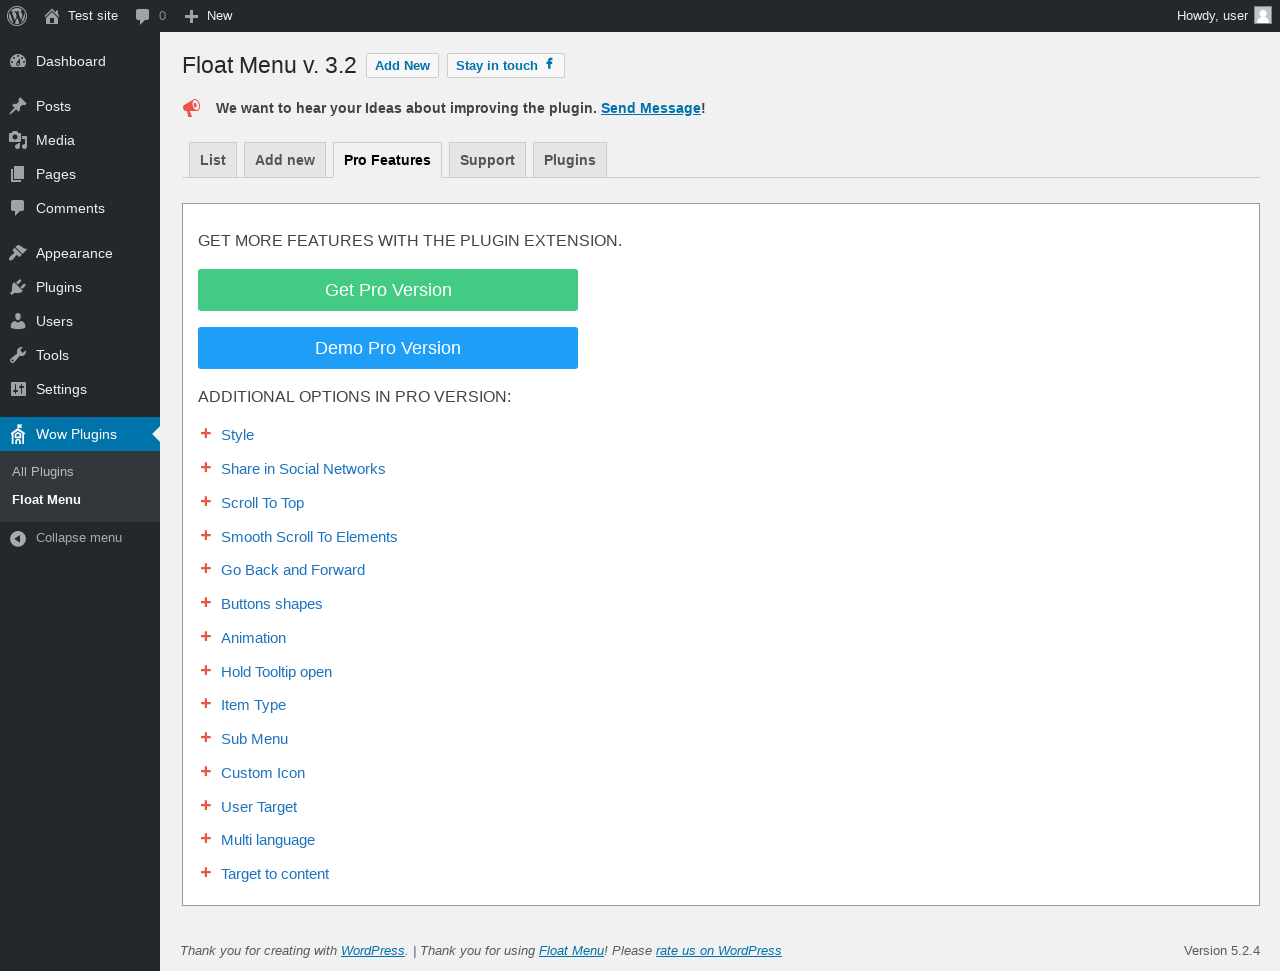Click the Appearance paintbrush icon
The image size is (1280, 971).
pos(18,253)
